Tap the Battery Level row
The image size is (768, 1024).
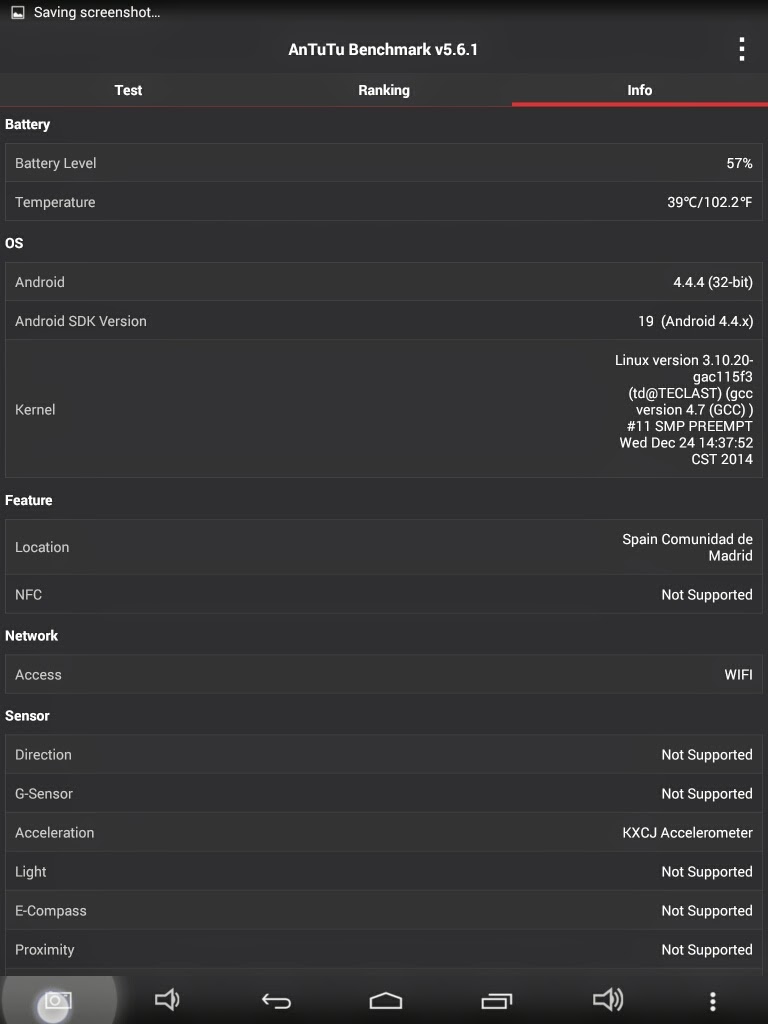click(x=384, y=163)
